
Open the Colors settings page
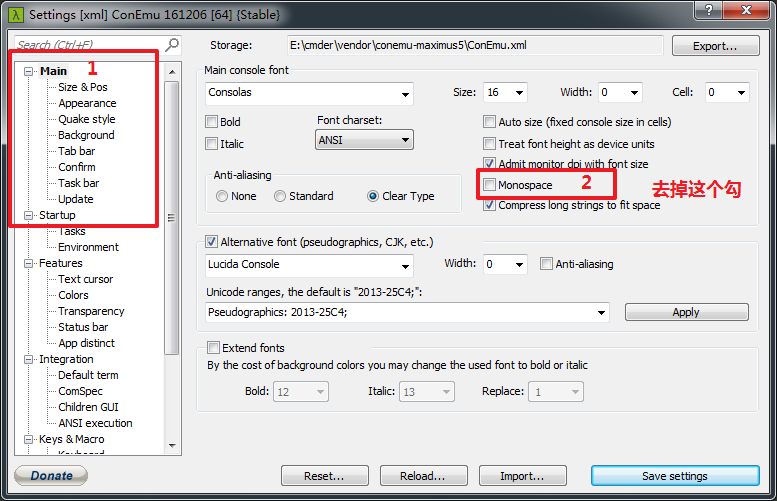[73, 295]
